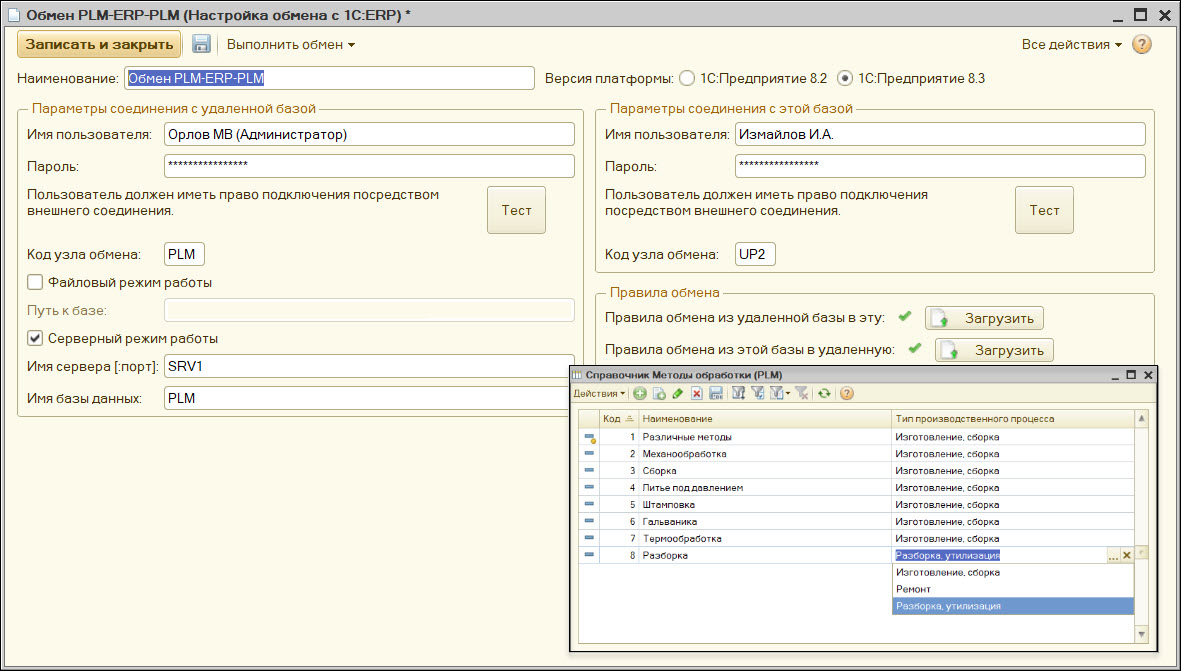This screenshot has width=1181, height=671.
Task: Click the red X delete-mark icon in the Справочник toolbar
Action: [697, 394]
